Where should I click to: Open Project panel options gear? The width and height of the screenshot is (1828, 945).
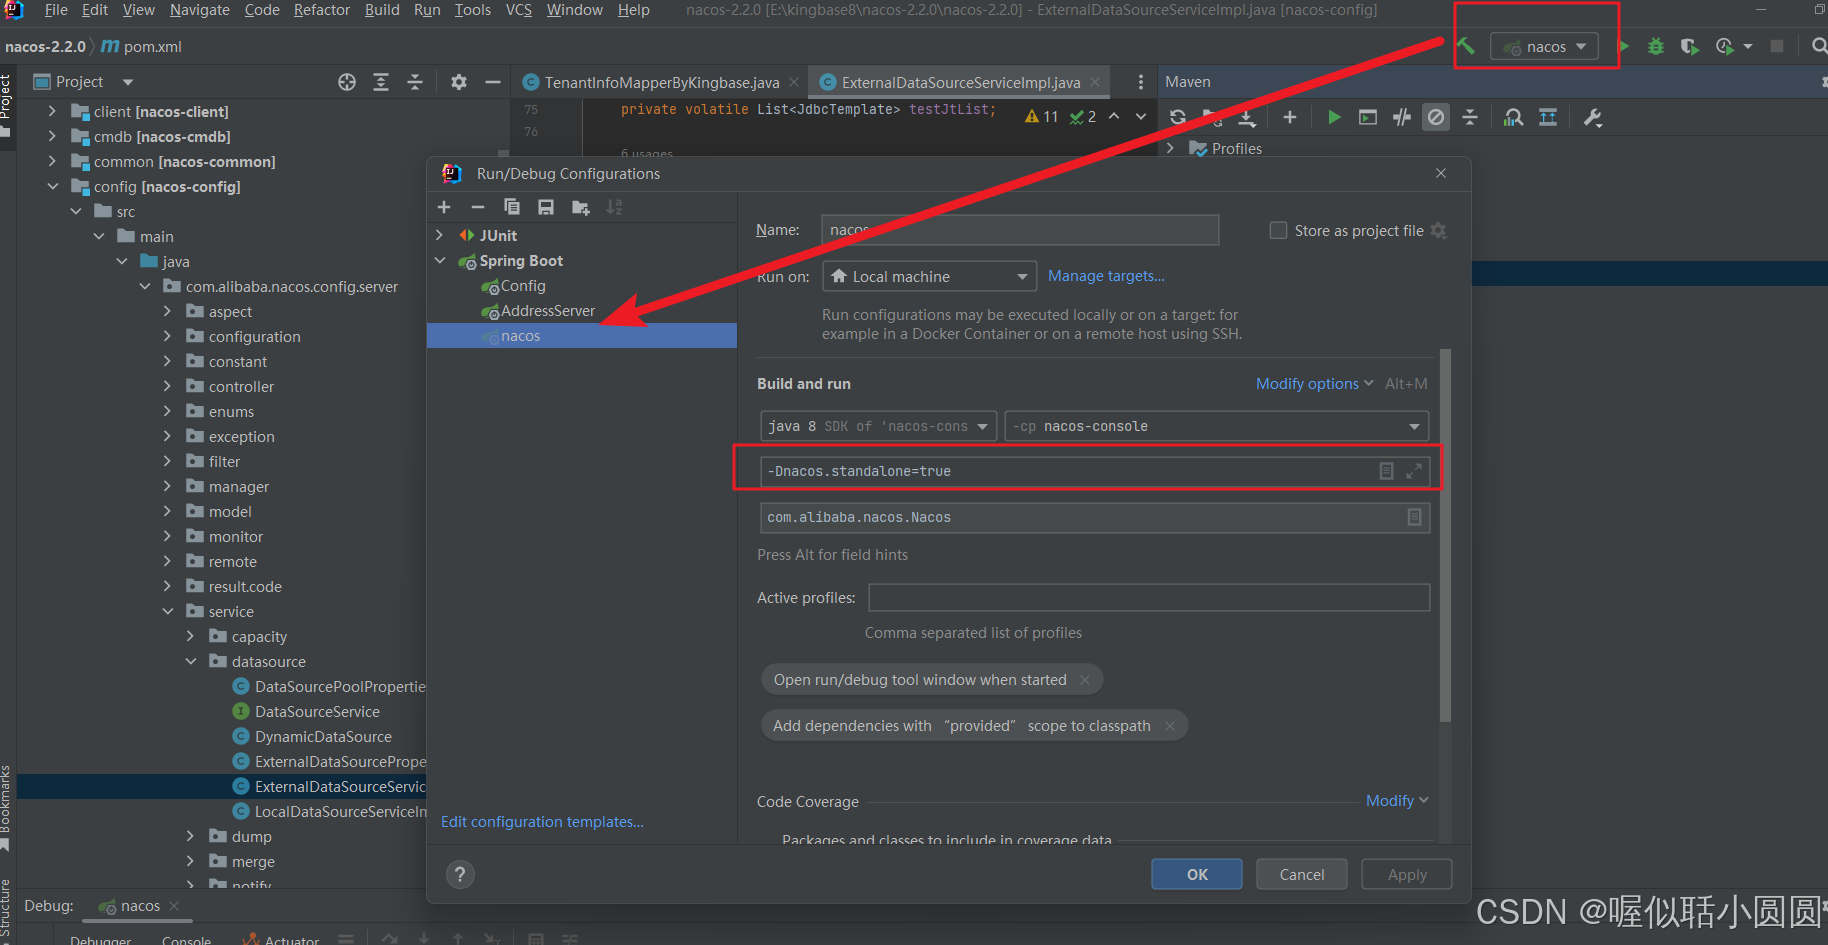[459, 82]
